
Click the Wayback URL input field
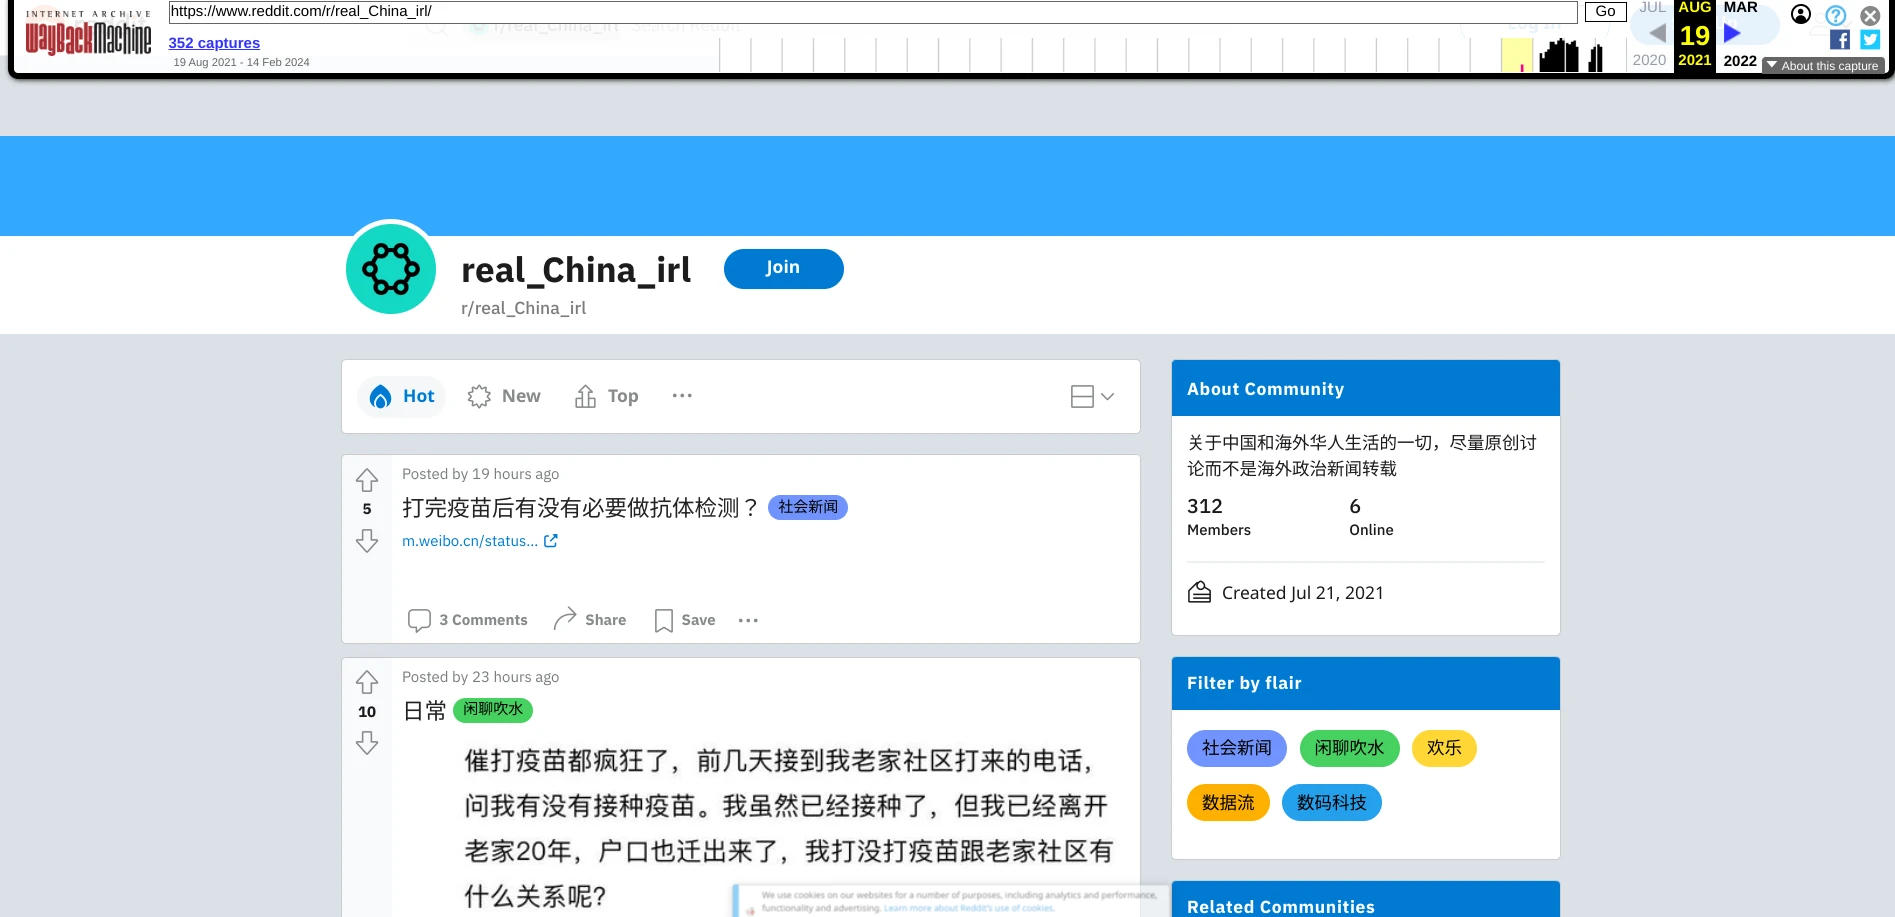[872, 12]
